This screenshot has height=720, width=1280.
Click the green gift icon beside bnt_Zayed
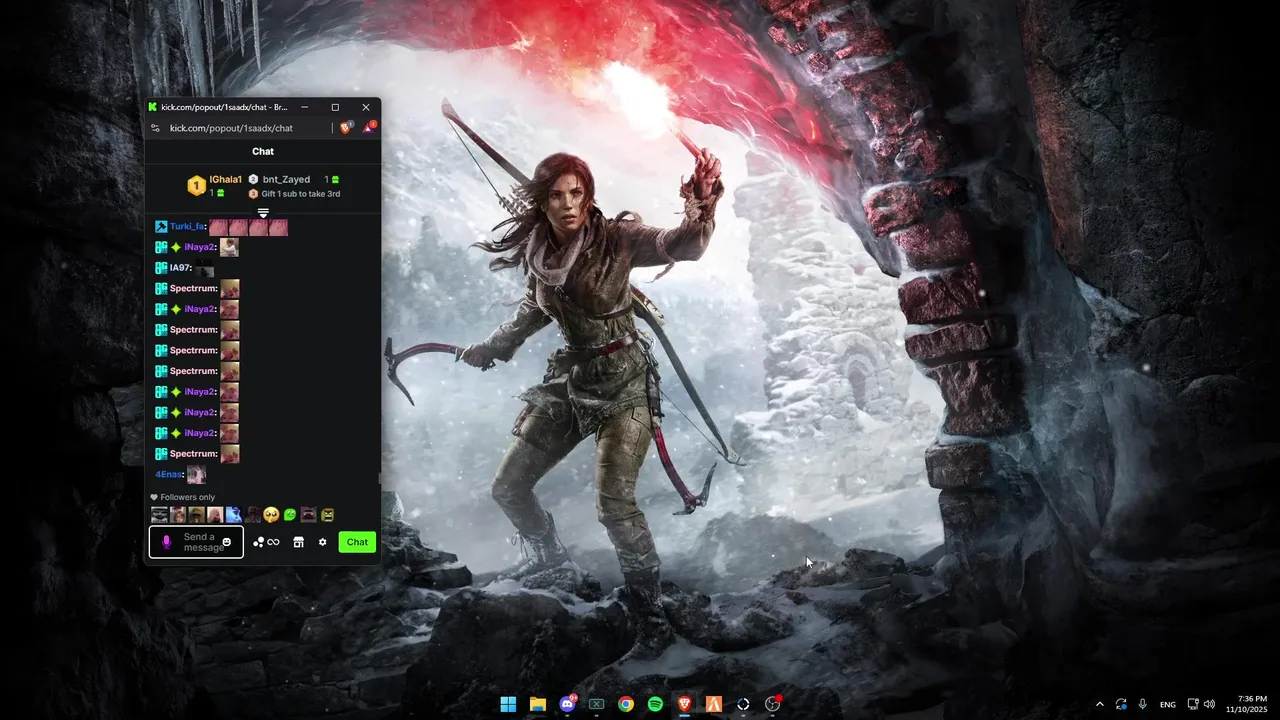(x=334, y=180)
